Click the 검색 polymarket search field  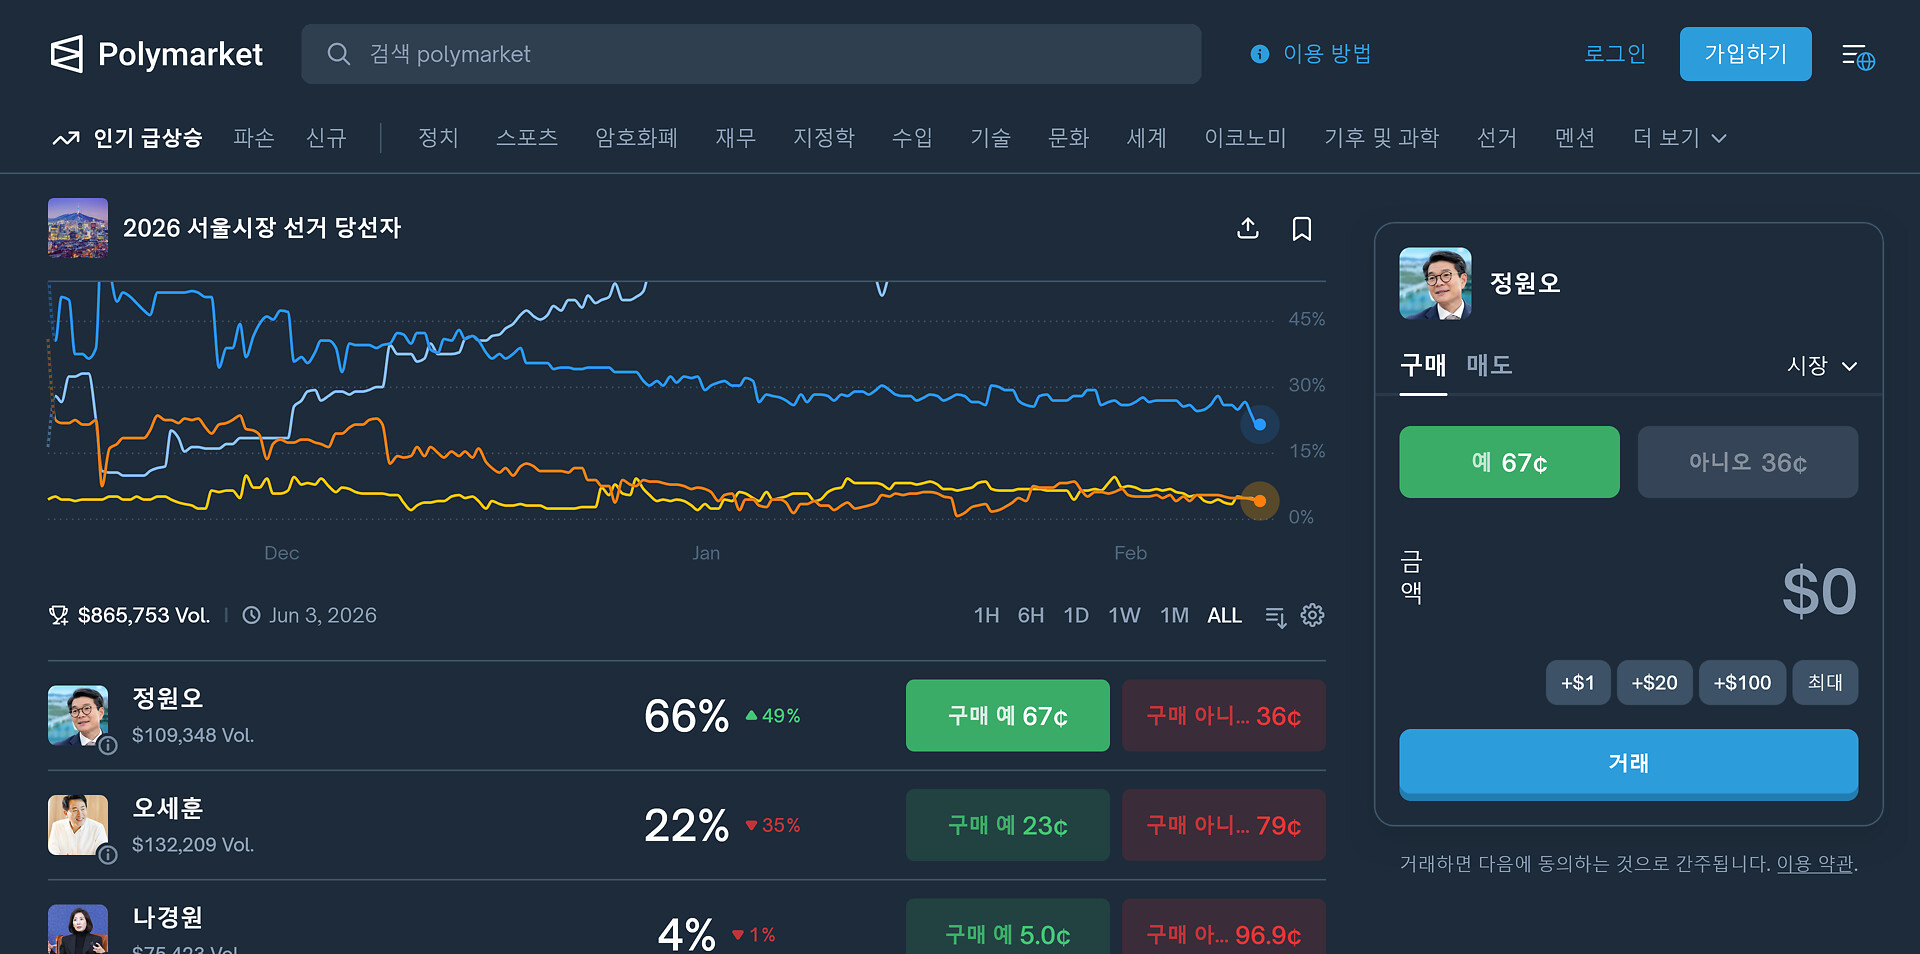(751, 54)
